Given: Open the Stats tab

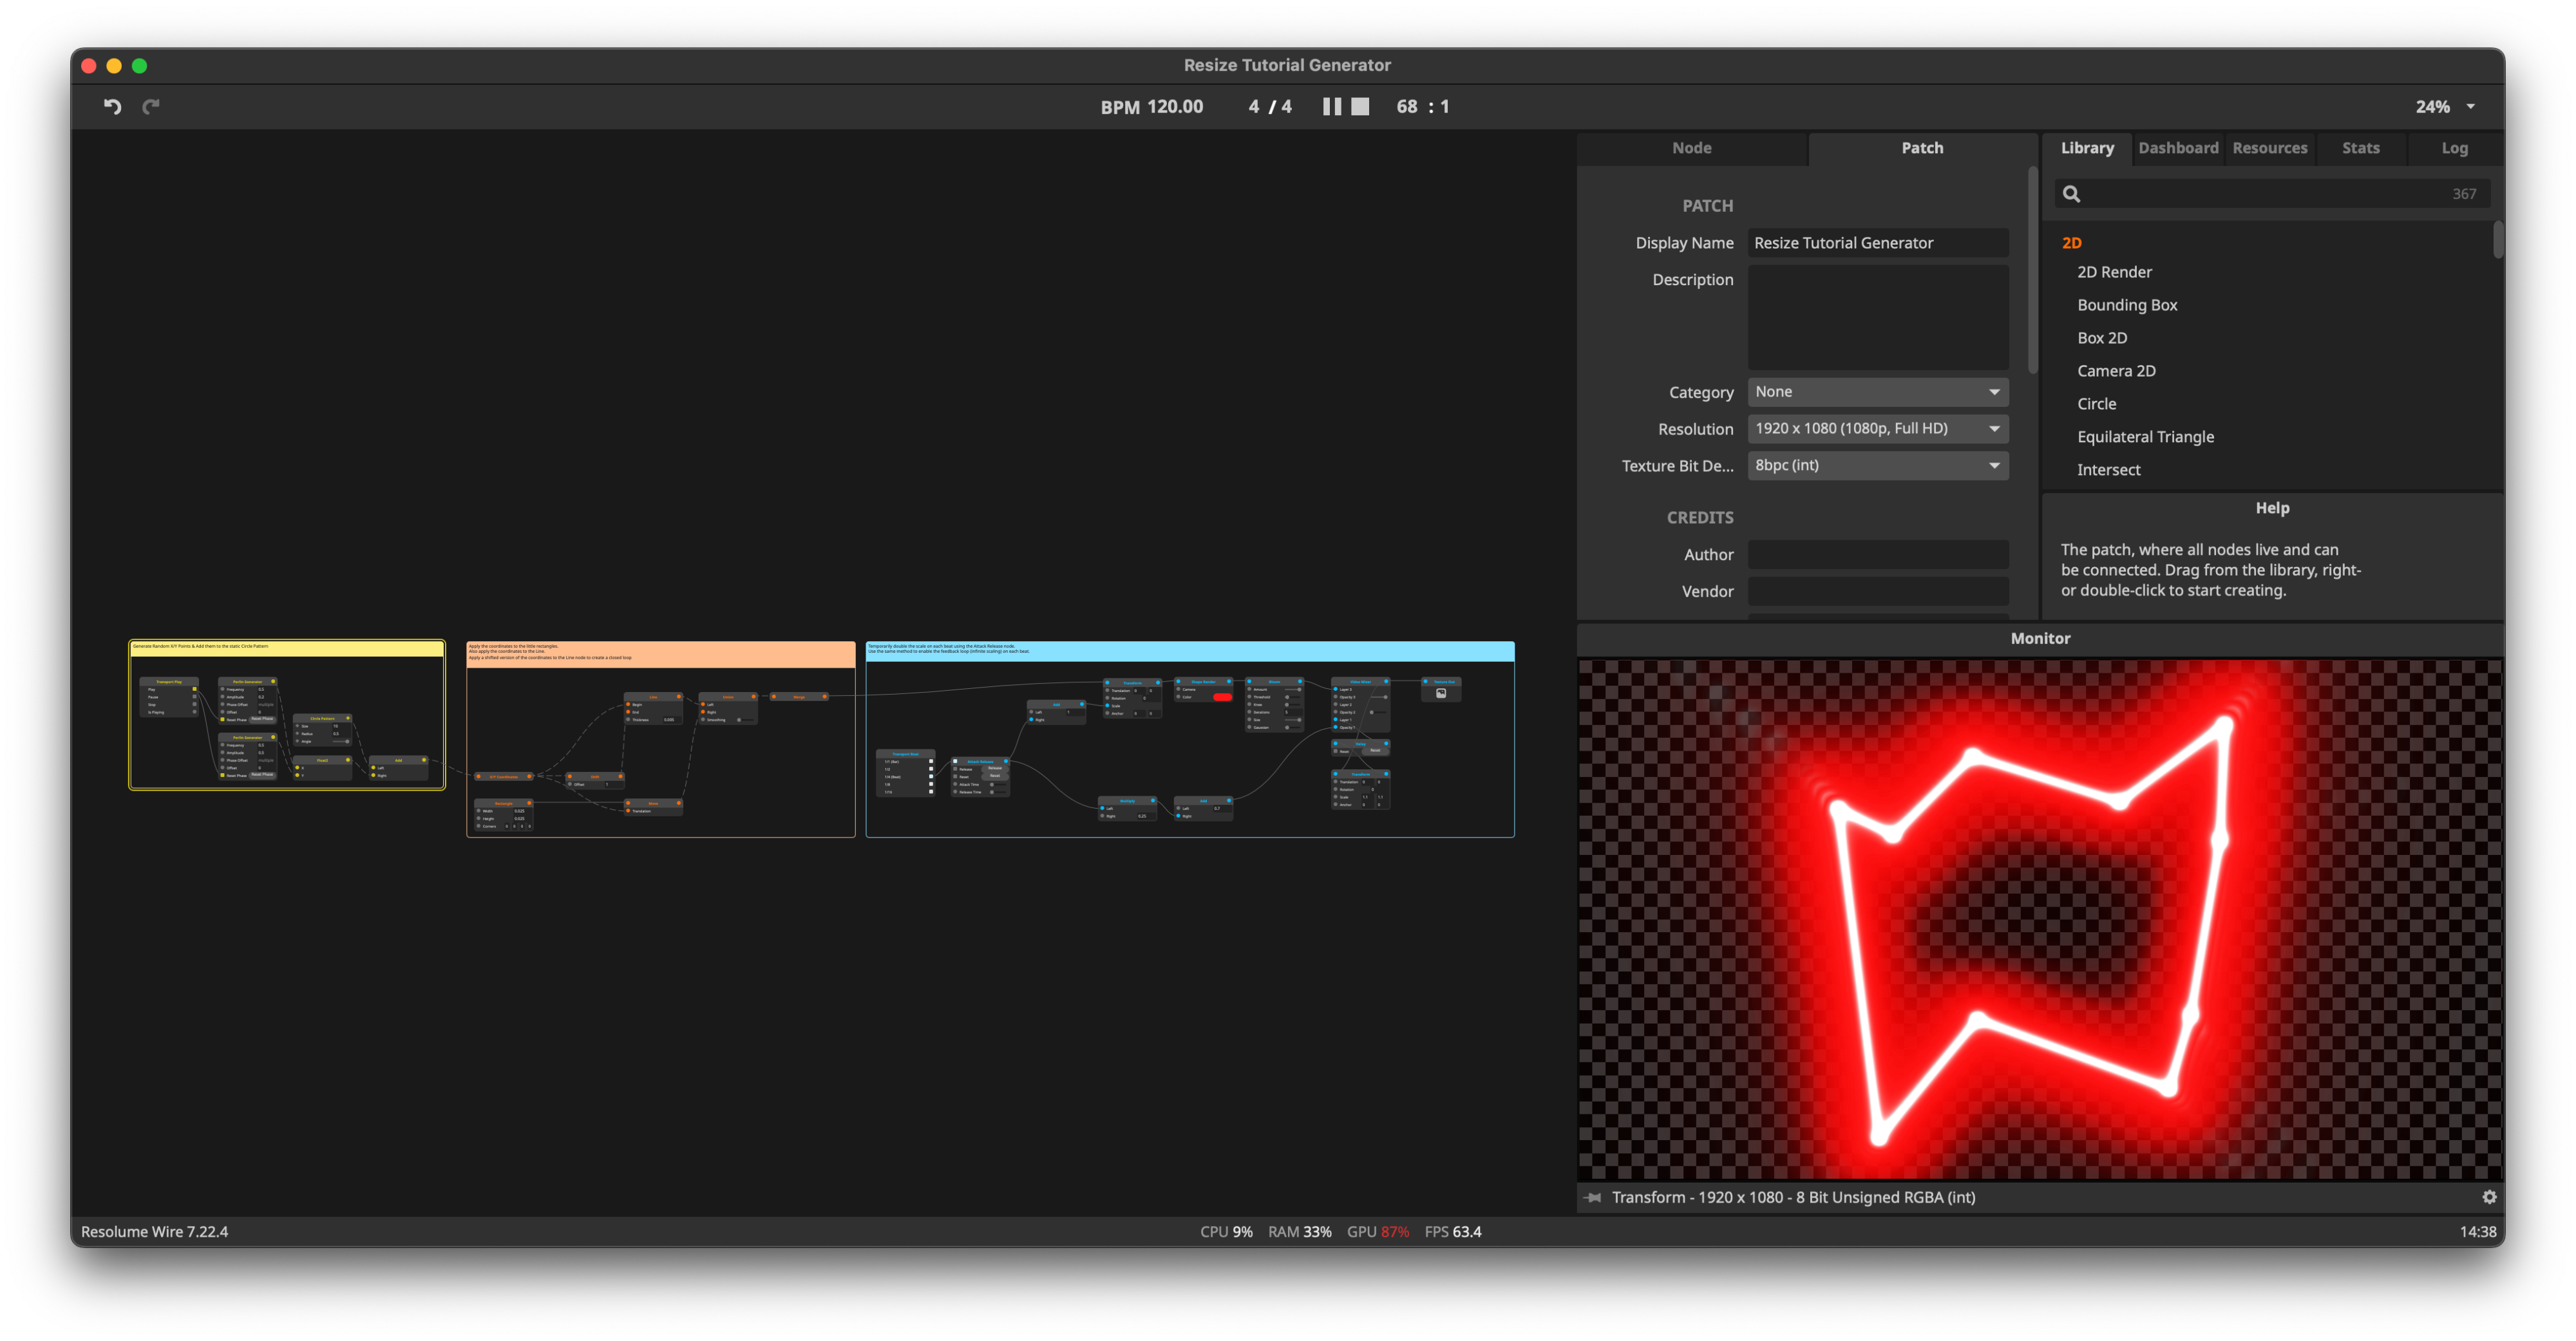Looking at the screenshot, I should tap(2360, 148).
